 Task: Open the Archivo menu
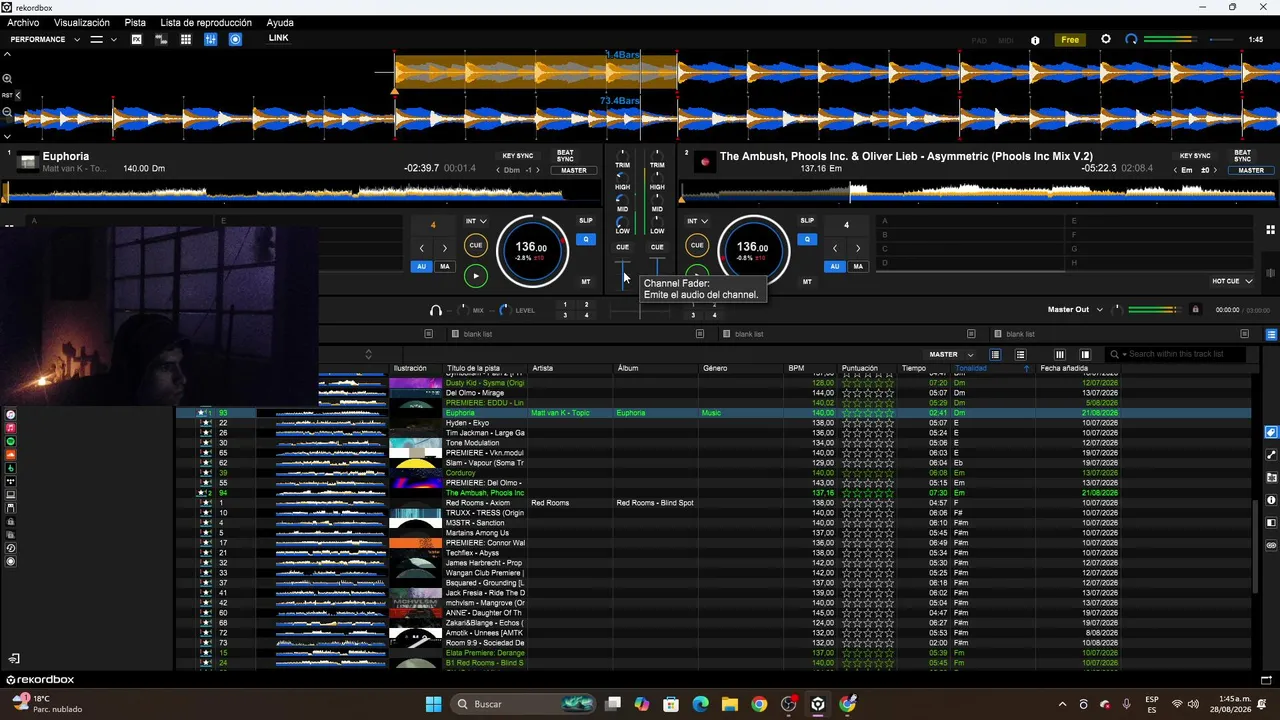(x=23, y=22)
